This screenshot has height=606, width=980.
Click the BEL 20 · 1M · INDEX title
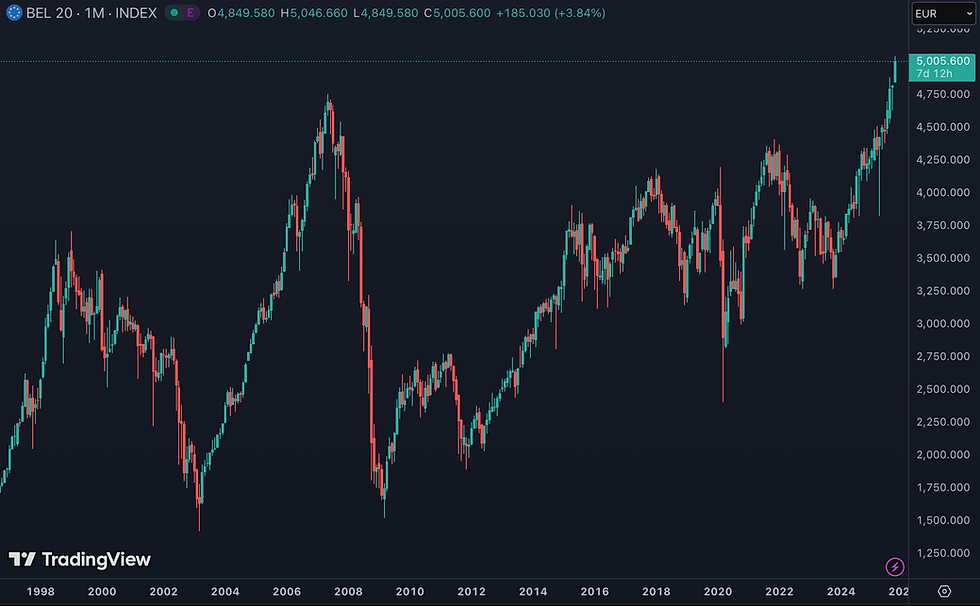point(91,12)
